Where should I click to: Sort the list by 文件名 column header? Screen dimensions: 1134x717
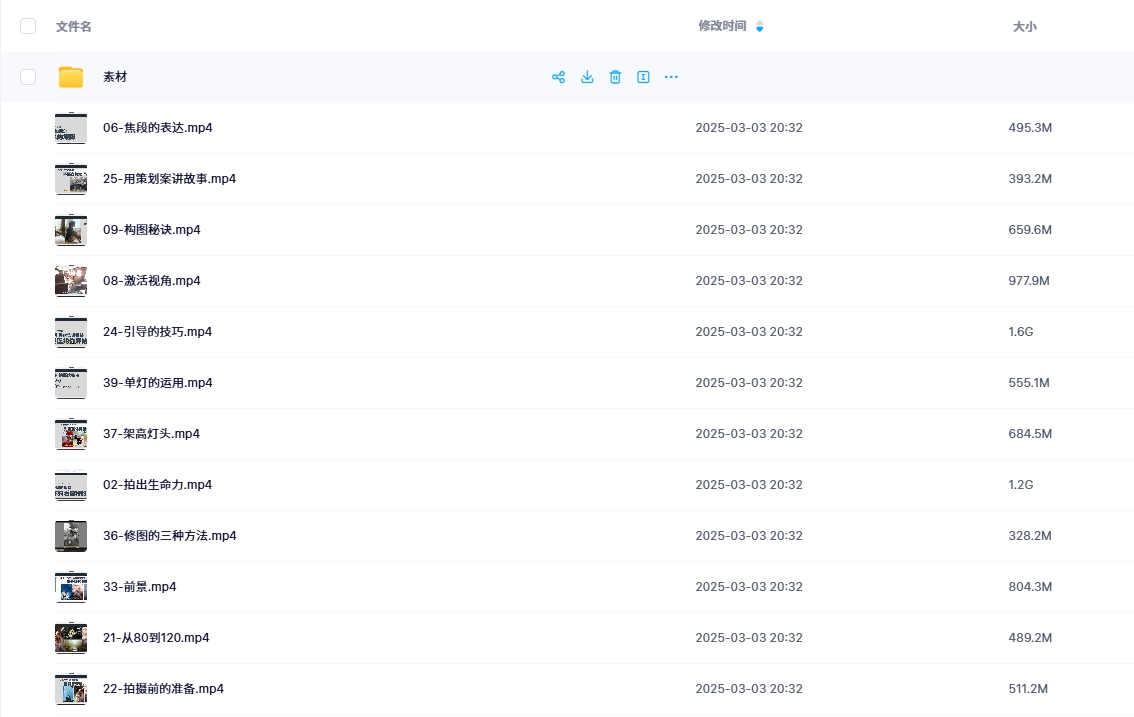73,26
